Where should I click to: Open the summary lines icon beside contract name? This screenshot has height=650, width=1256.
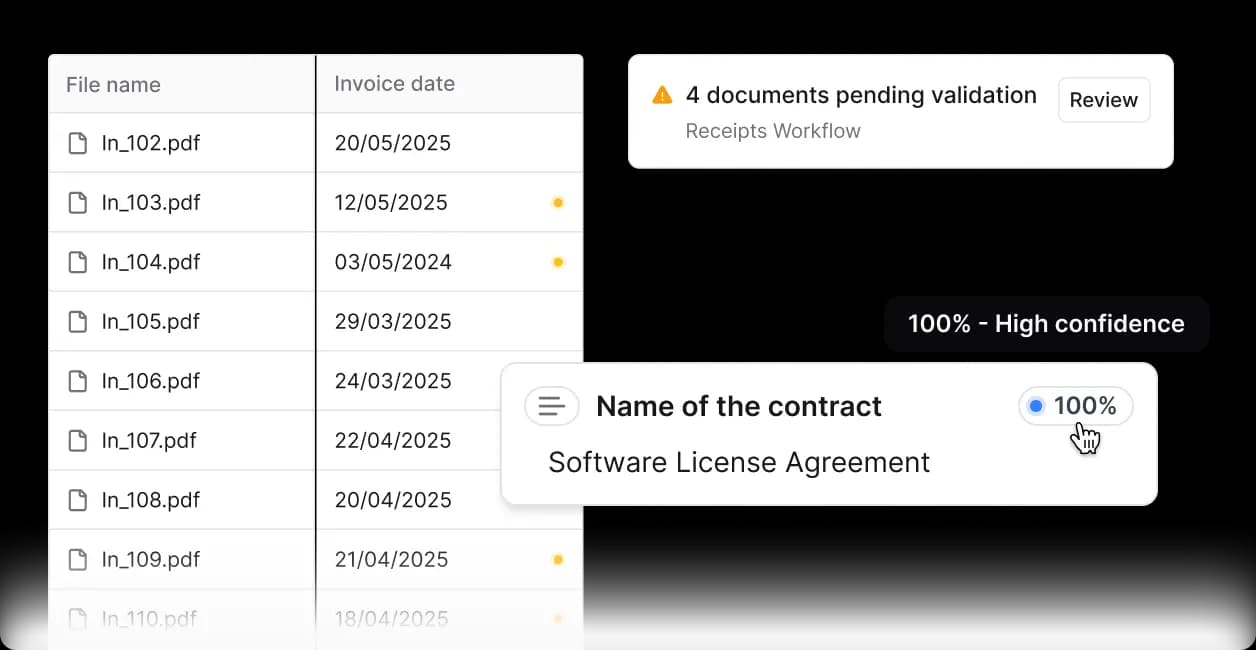coord(551,406)
